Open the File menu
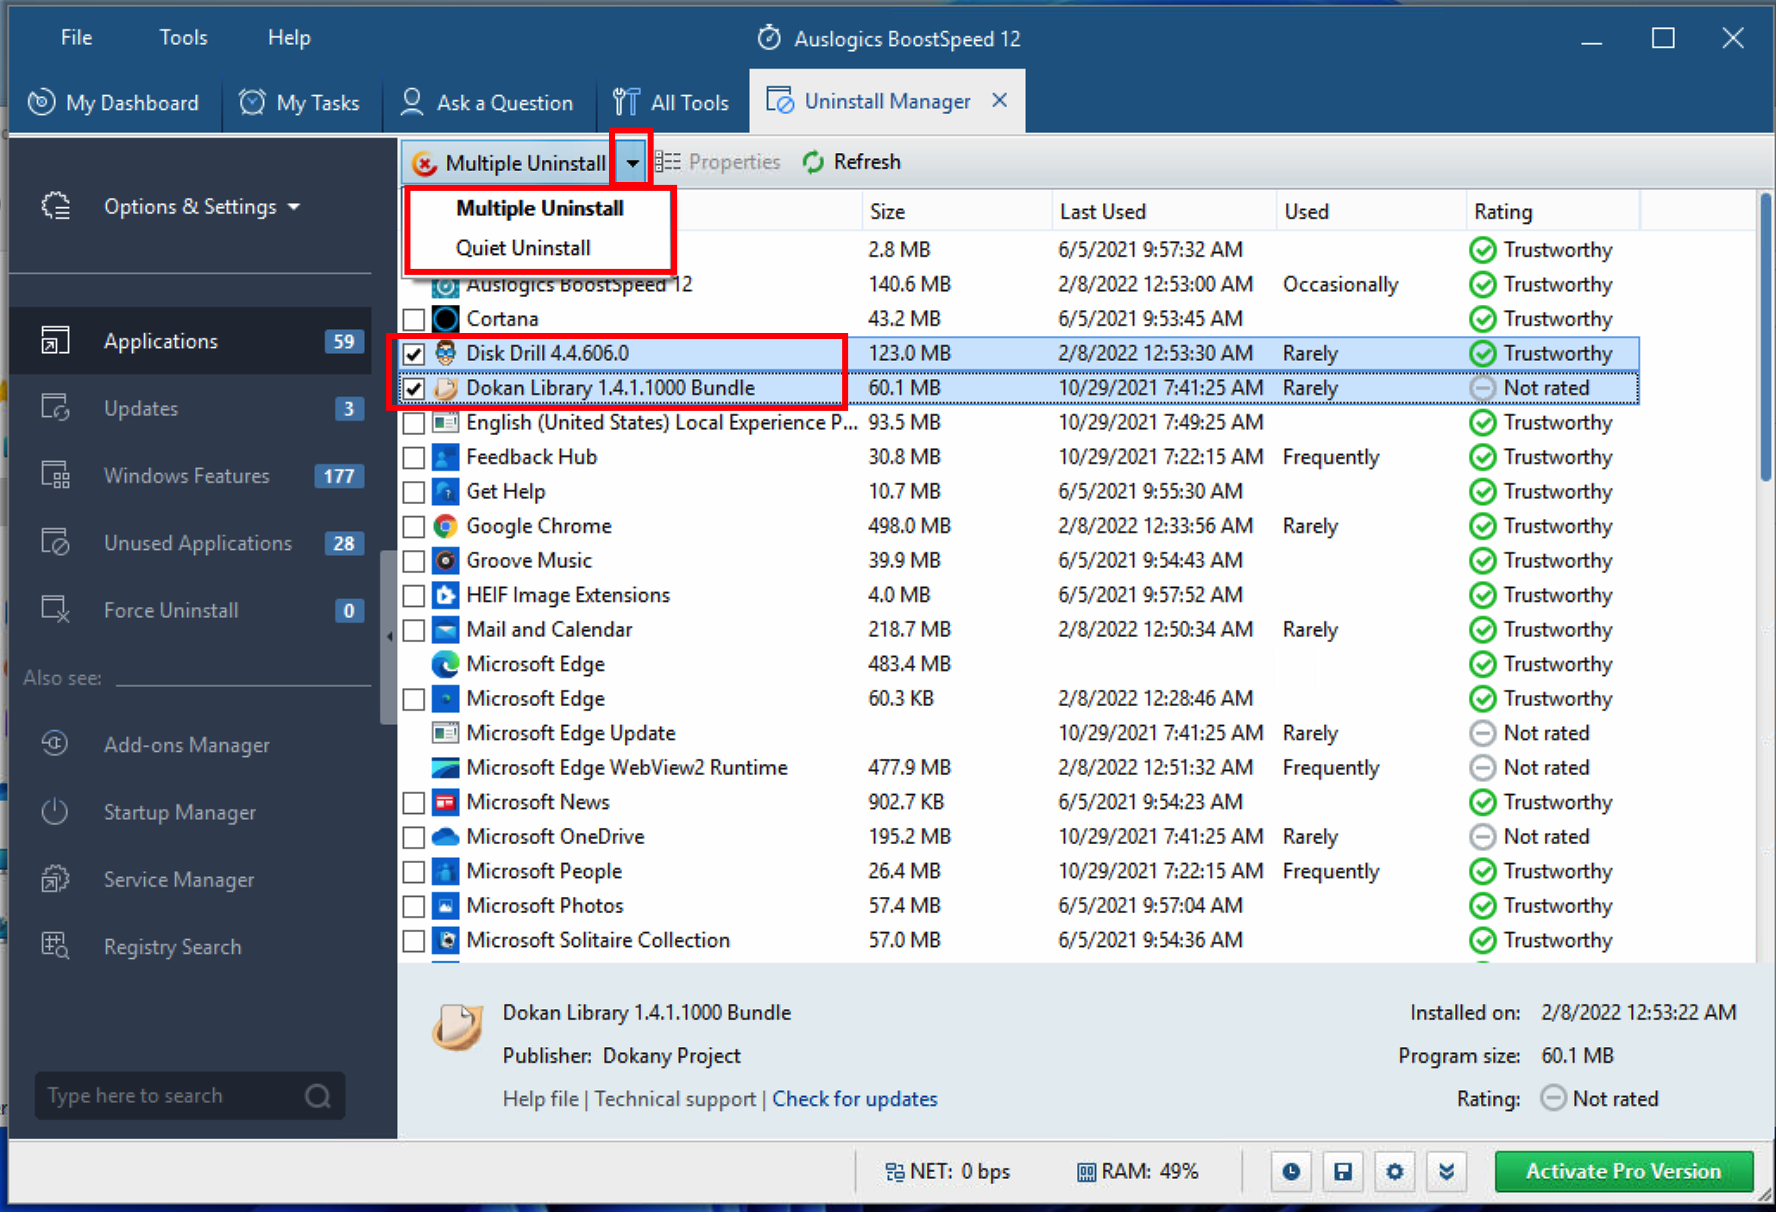 tap(76, 38)
